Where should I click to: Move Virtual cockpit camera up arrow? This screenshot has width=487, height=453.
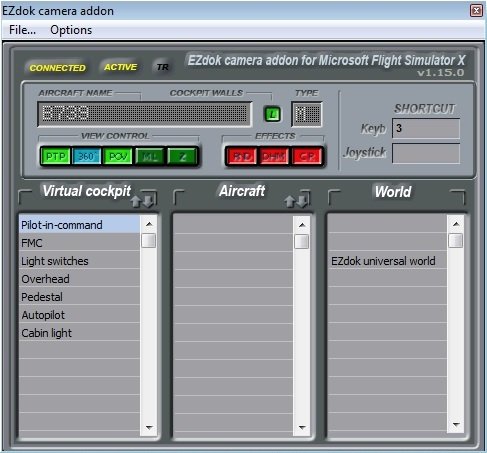click(136, 201)
